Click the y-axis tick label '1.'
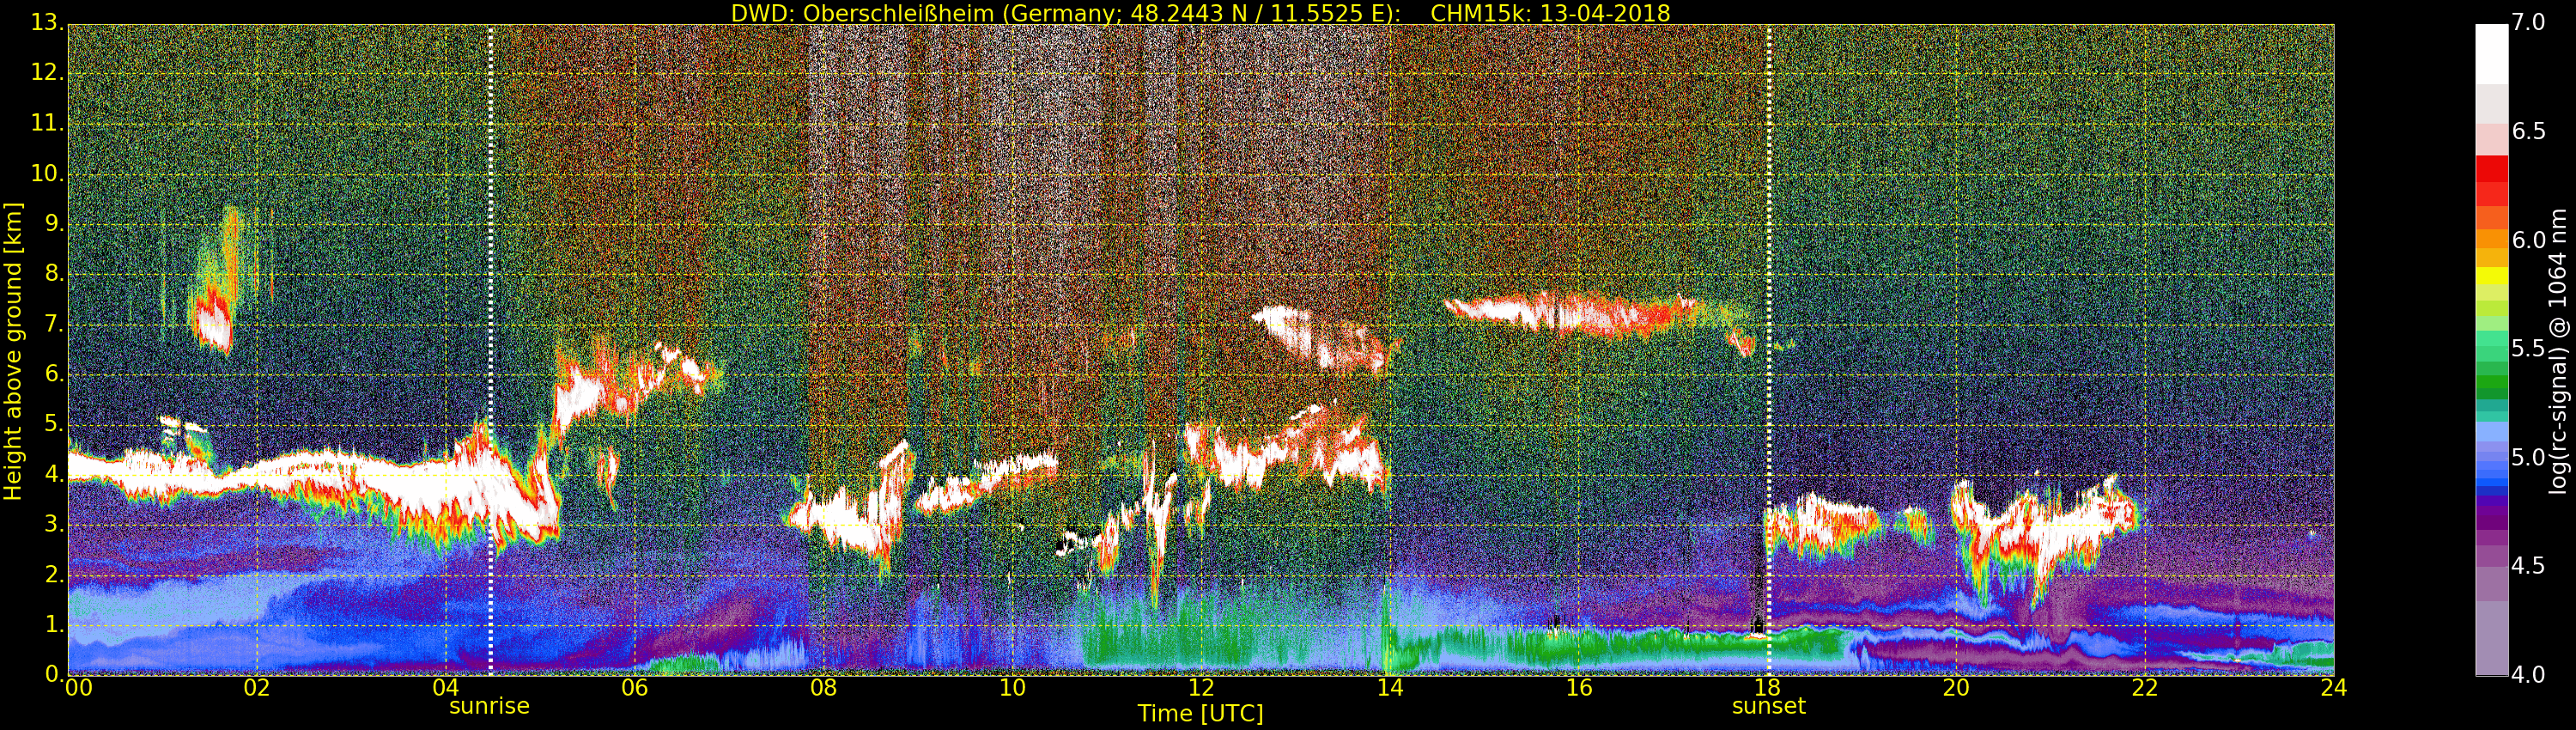This screenshot has width=2576, height=730. pos(53,624)
